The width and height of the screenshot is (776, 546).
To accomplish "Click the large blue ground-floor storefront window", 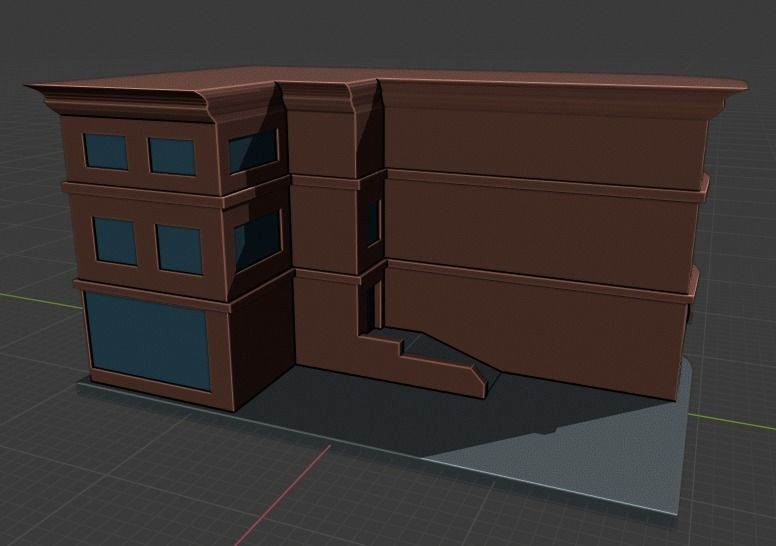I will click(x=147, y=340).
